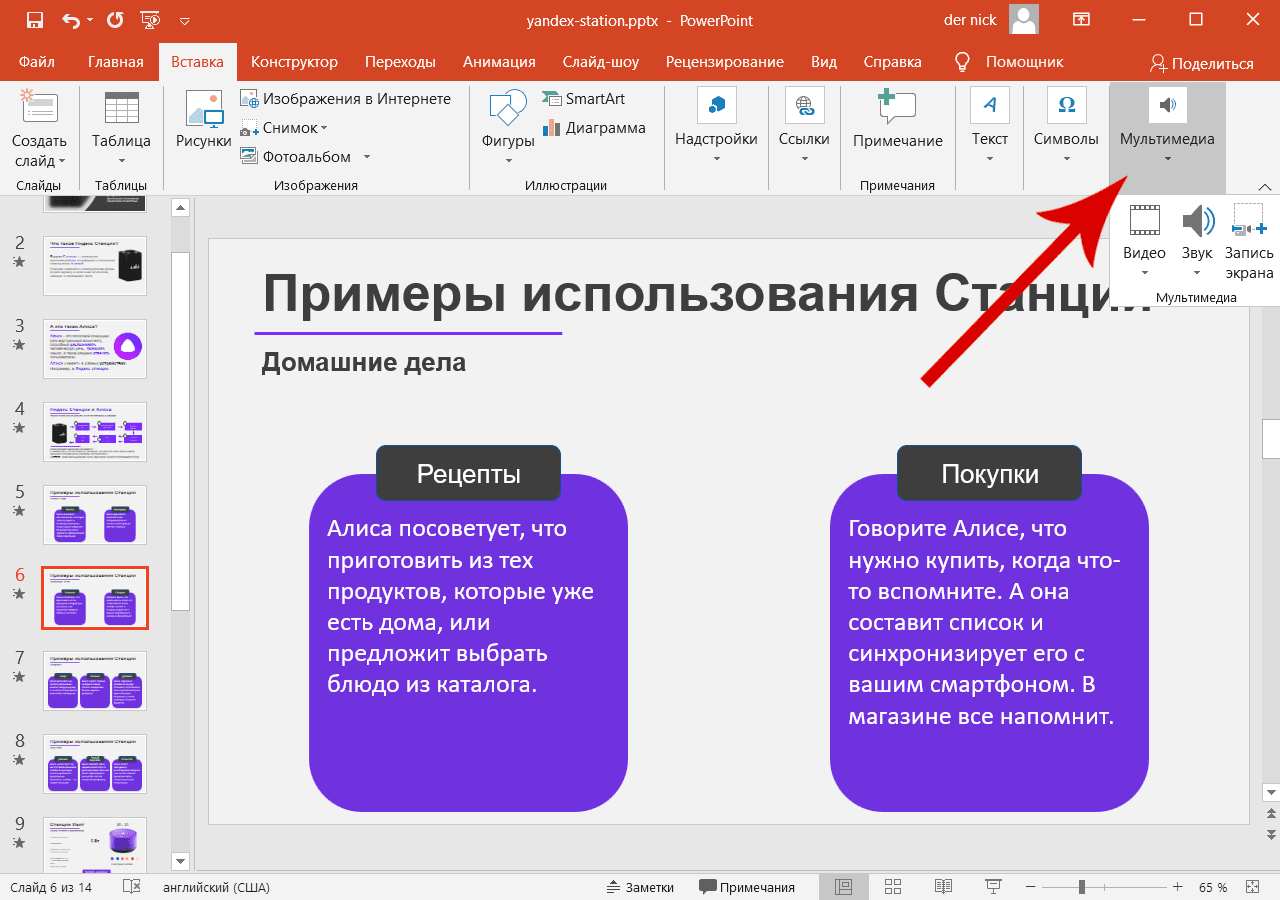Toggle the Примечания comments pane in status bar
This screenshot has height=900, width=1280.
click(747, 887)
